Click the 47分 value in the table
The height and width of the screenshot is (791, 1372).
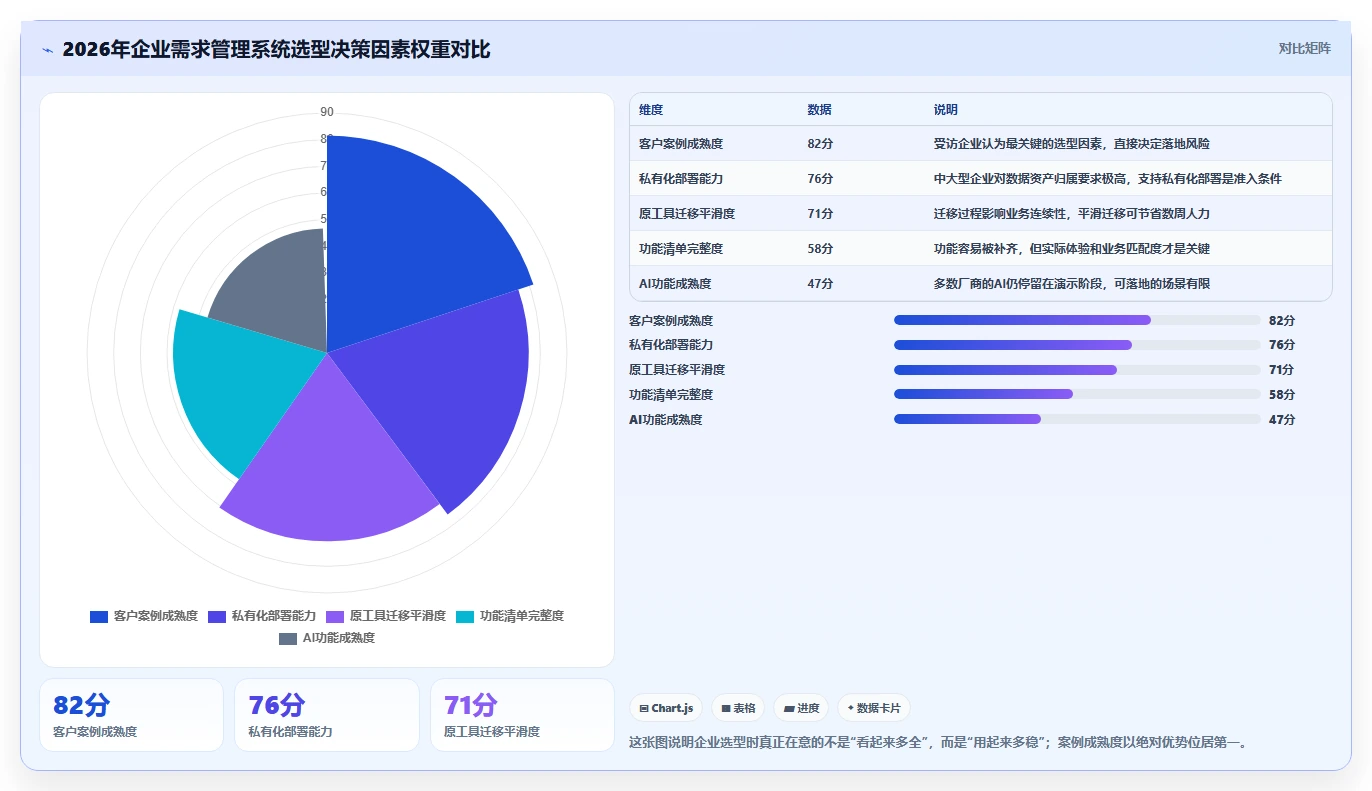820,284
